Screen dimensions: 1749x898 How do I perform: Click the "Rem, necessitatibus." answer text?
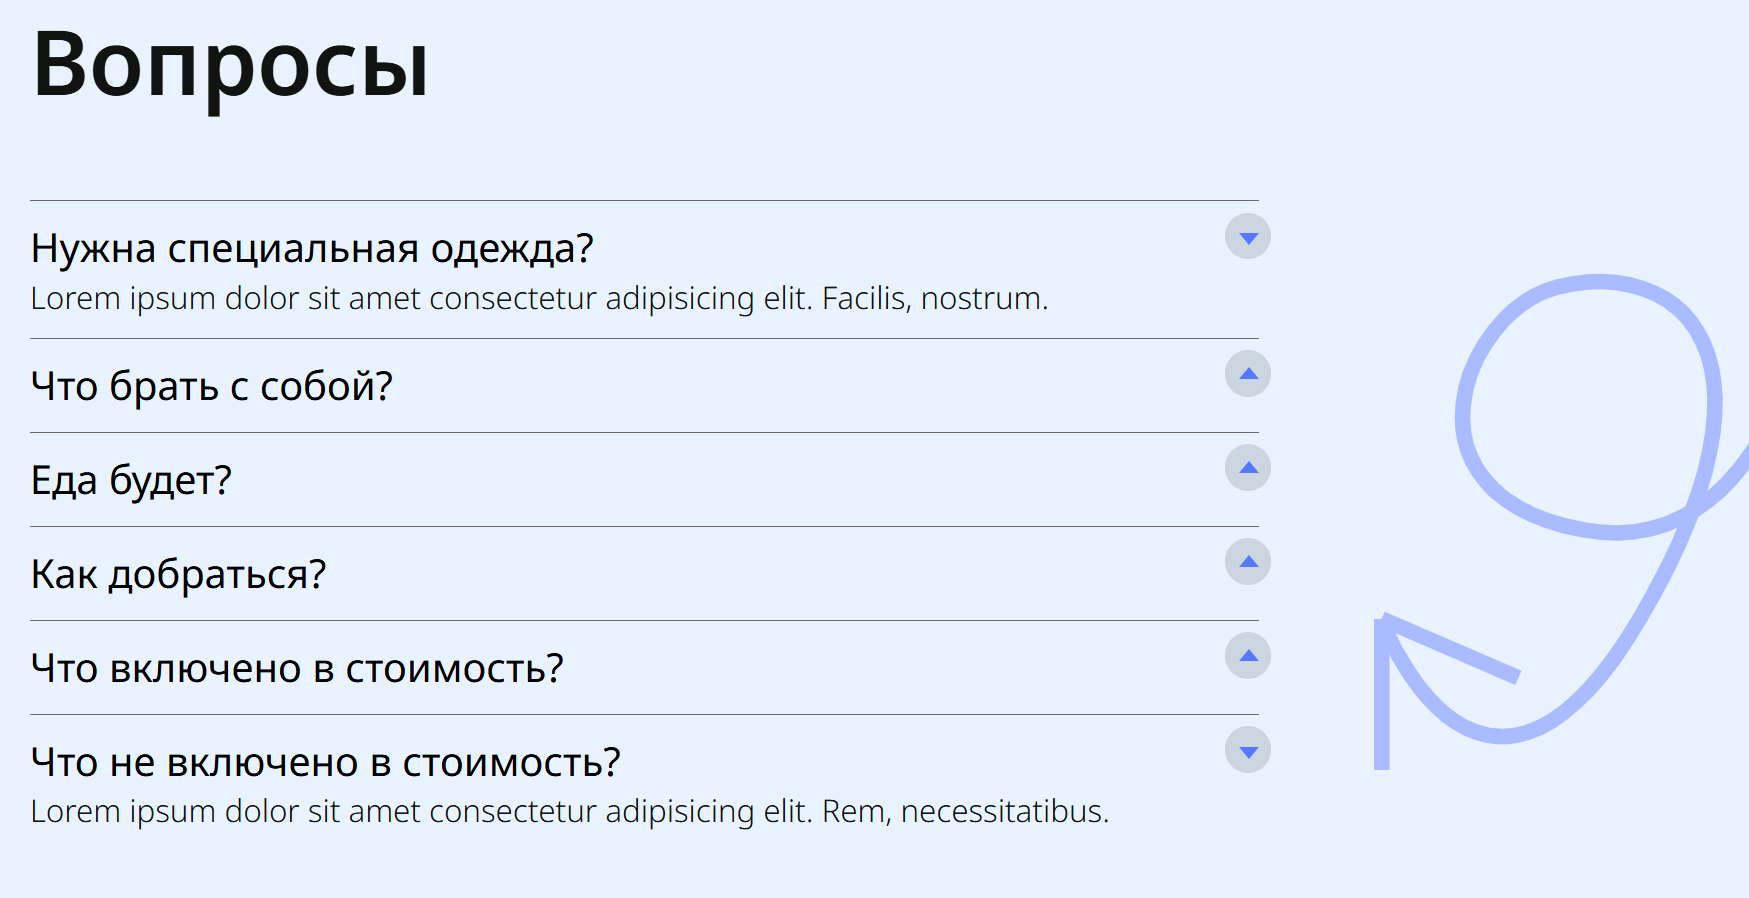click(x=965, y=812)
